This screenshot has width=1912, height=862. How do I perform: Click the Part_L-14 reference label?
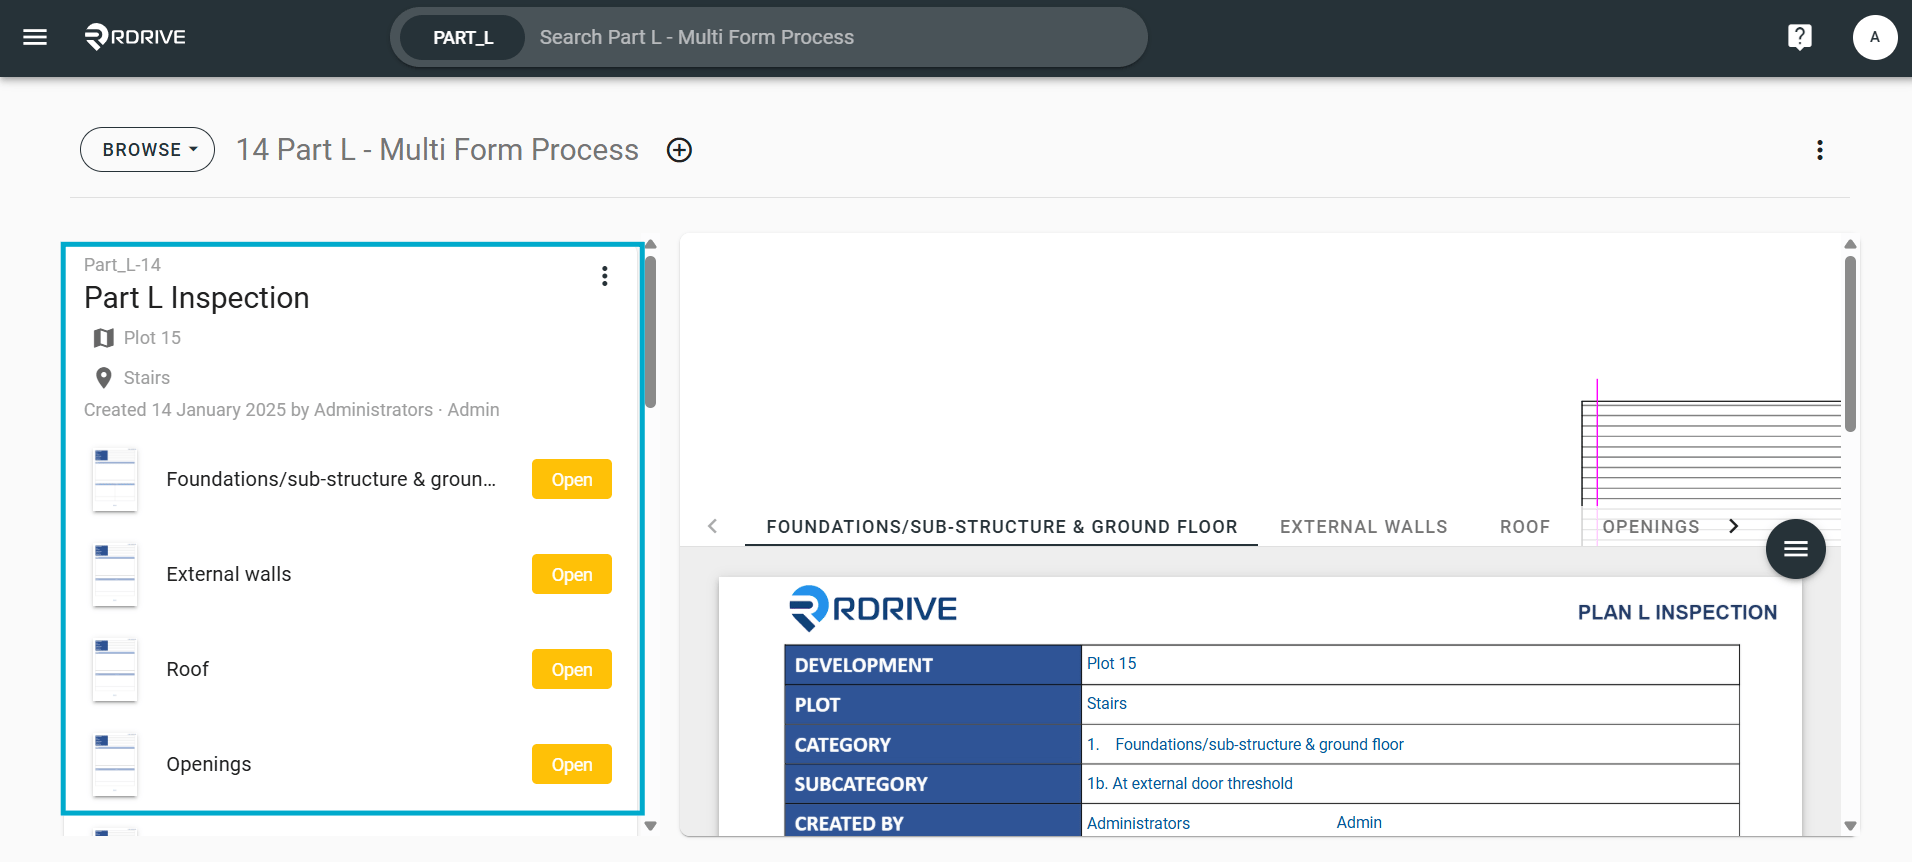[122, 265]
